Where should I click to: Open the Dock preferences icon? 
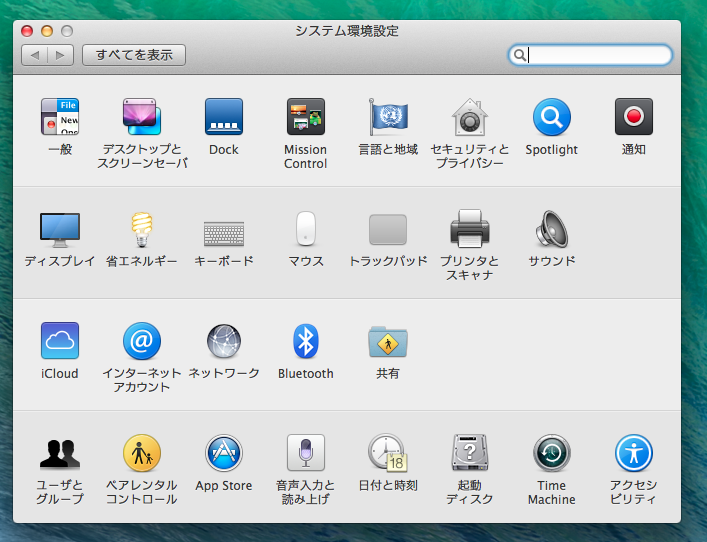224,117
